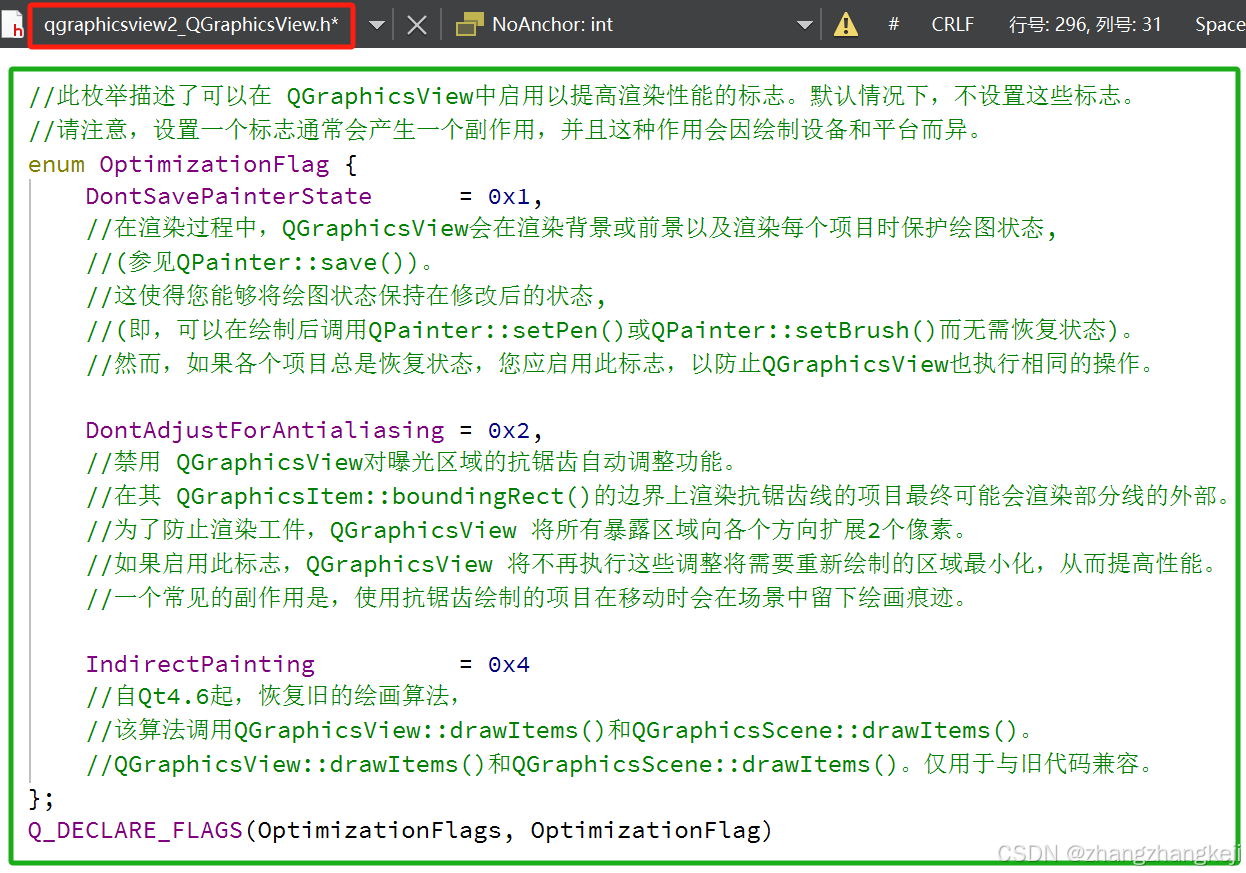The height and width of the screenshot is (873, 1246).
Task: Expand the symbol list dropdown arrow
Action: pyautogui.click(x=805, y=25)
